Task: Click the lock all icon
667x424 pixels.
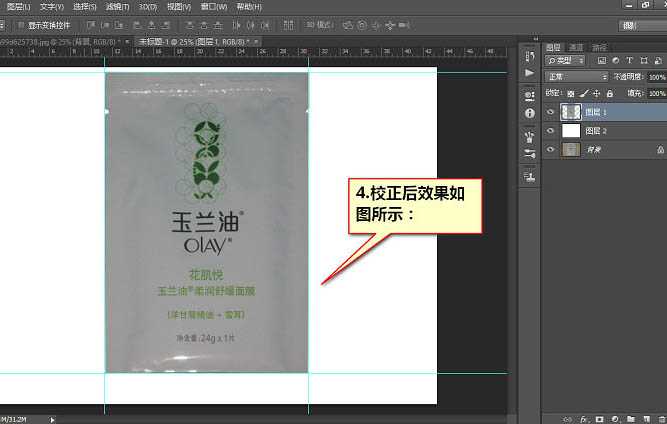Action: pyautogui.click(x=609, y=93)
